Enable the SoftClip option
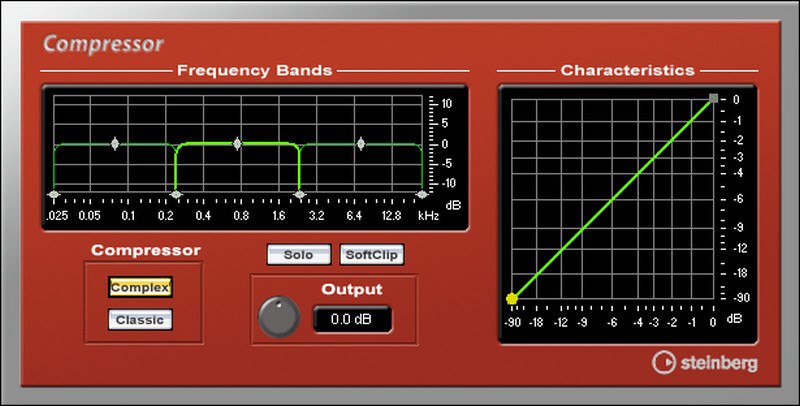This screenshot has width=800, height=406. tap(372, 254)
